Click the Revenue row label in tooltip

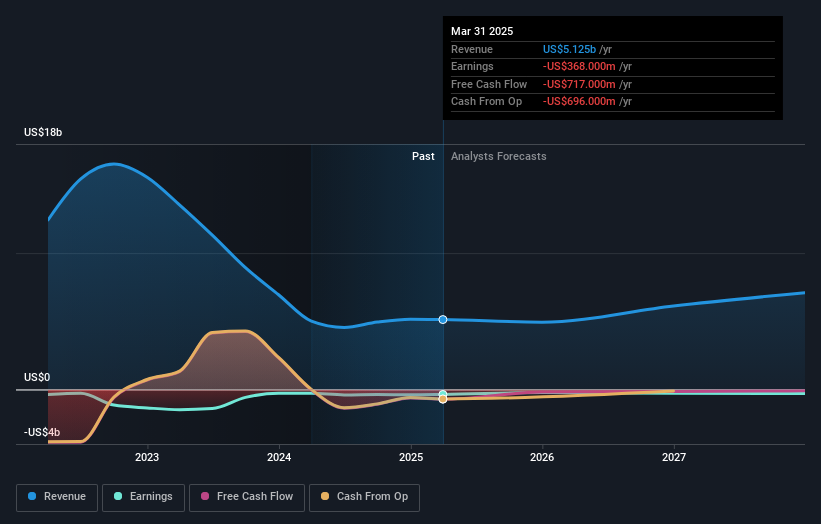click(x=472, y=49)
